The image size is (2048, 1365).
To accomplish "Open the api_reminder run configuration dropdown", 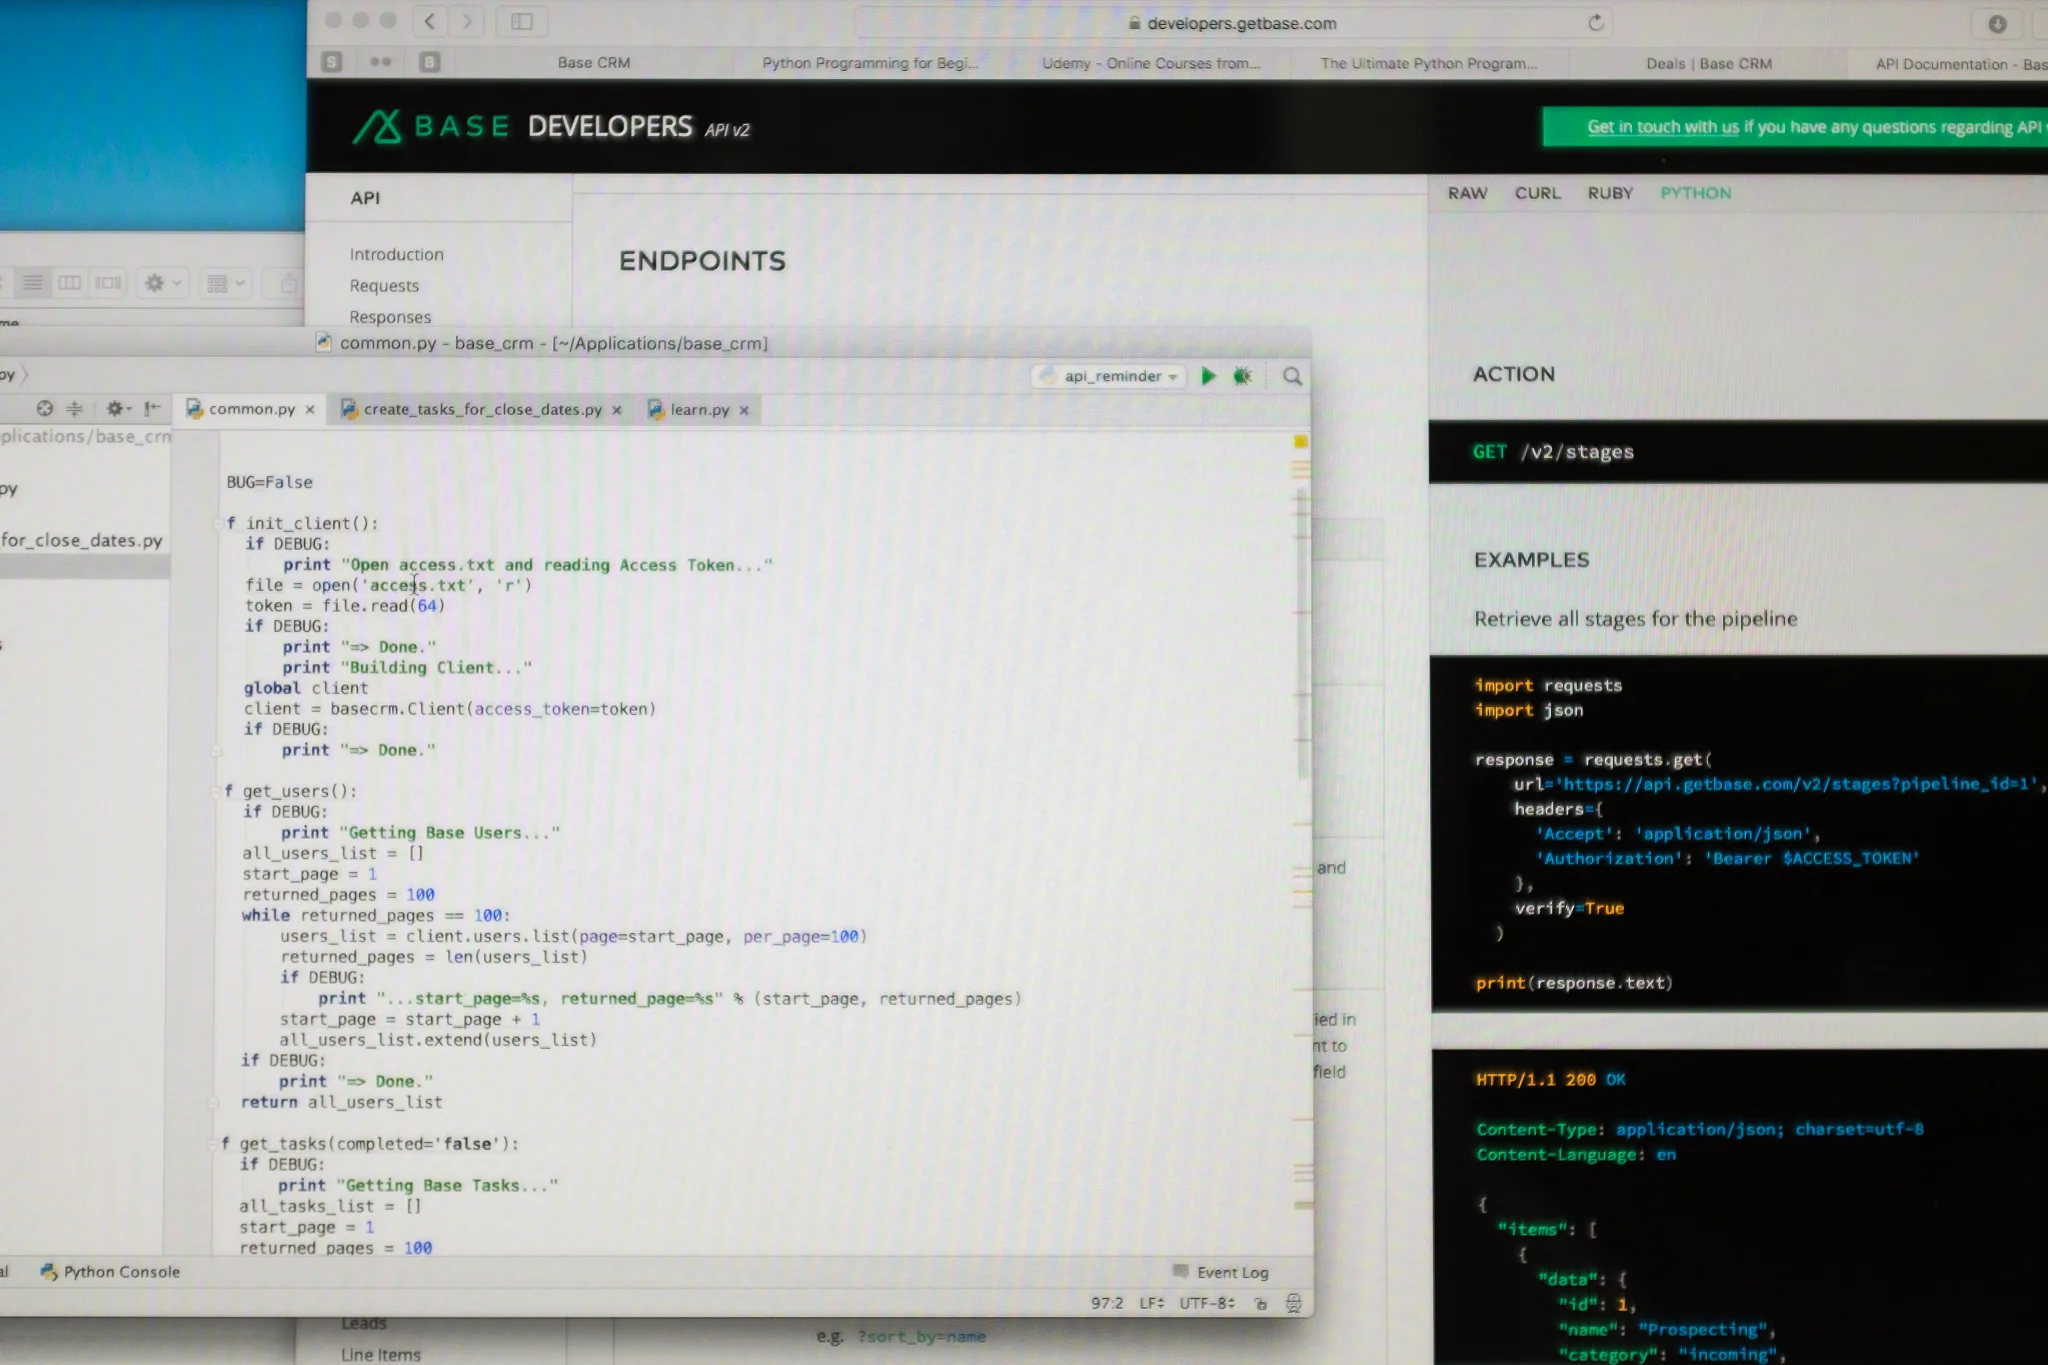I will (1112, 376).
